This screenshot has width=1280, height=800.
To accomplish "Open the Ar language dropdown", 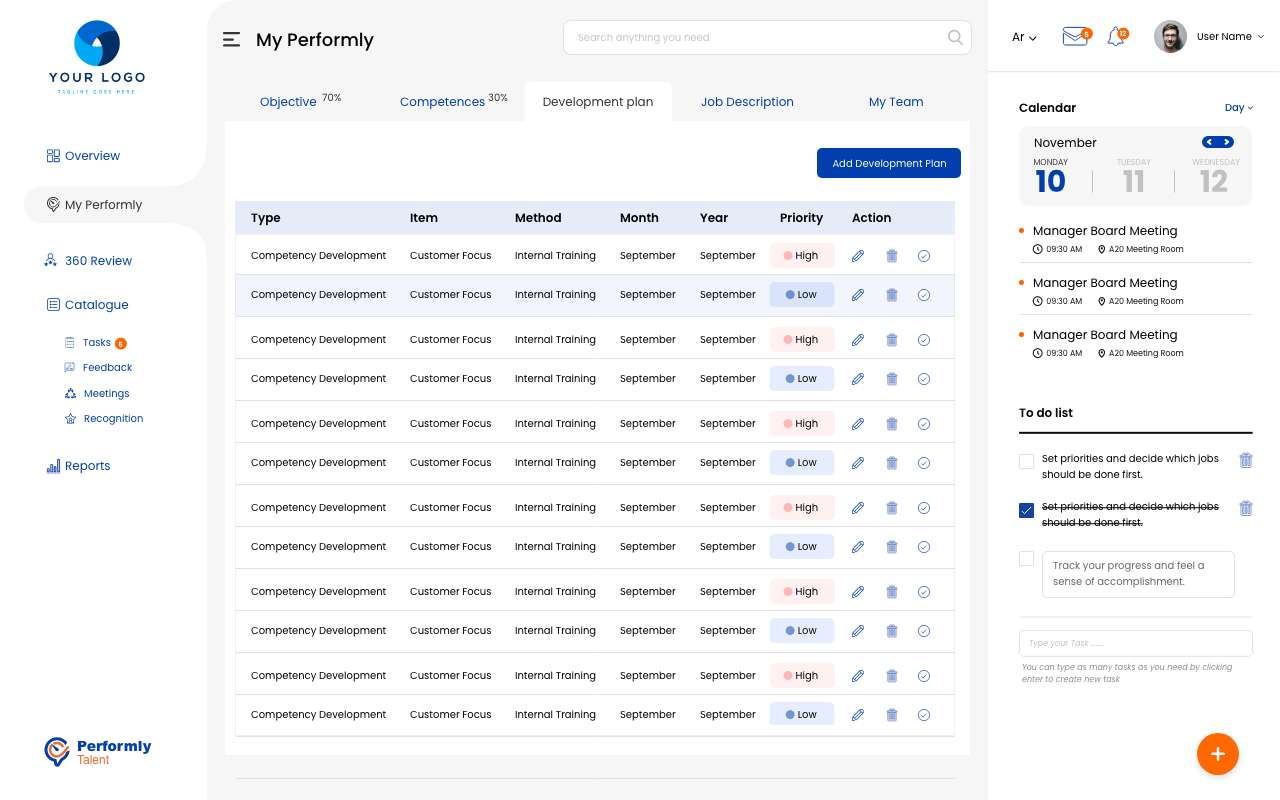I will pos(1024,38).
